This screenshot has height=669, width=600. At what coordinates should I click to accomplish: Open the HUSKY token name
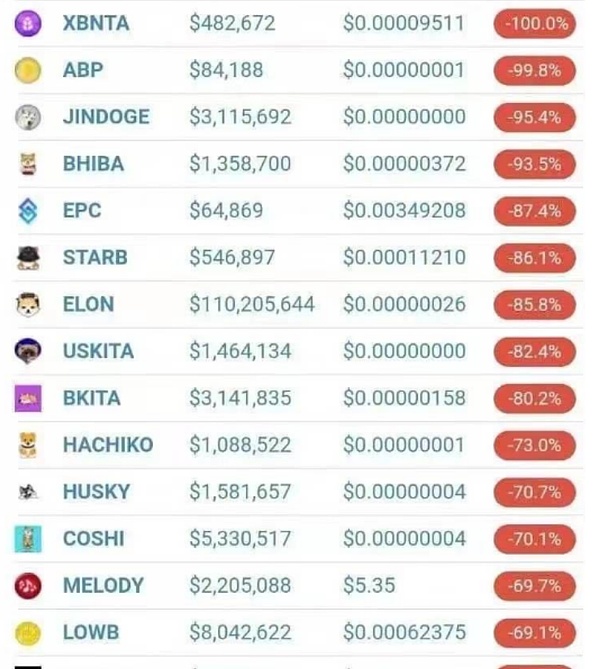96,492
